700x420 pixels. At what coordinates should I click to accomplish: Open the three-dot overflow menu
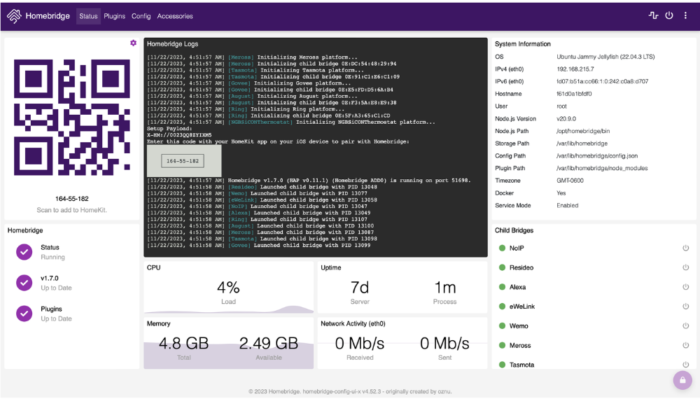(x=685, y=16)
